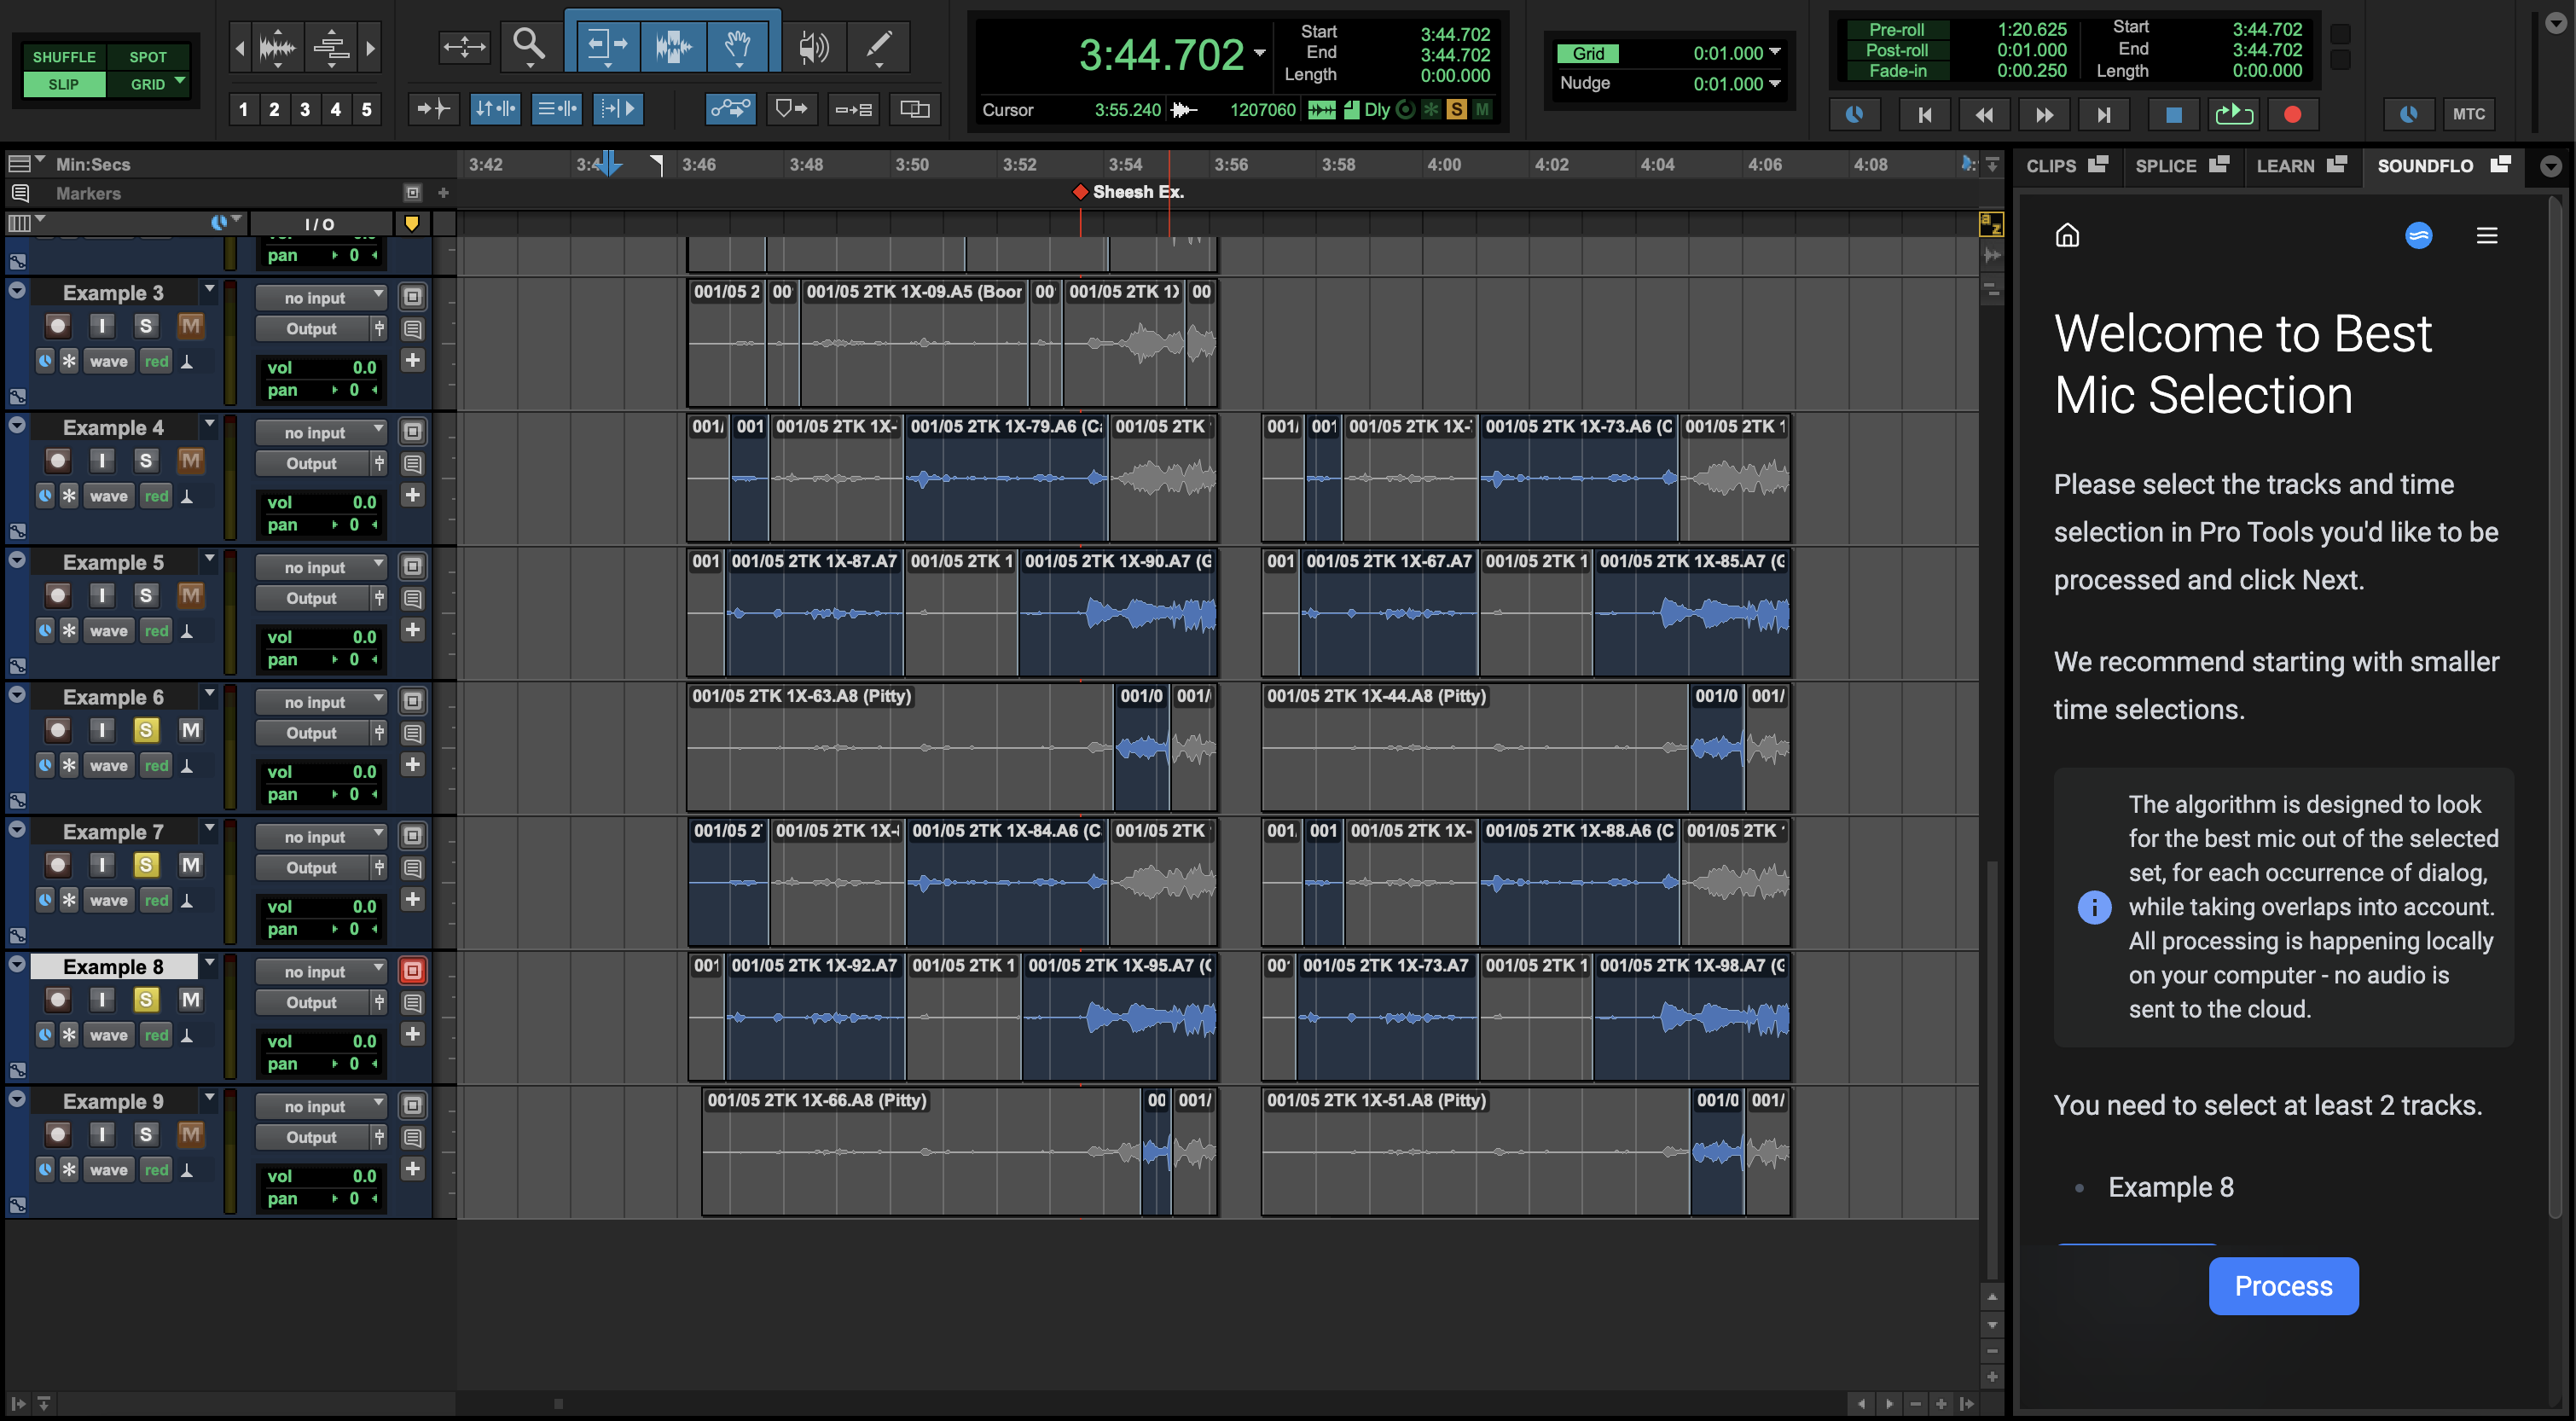Enable SLIP edit mode

pyautogui.click(x=64, y=84)
